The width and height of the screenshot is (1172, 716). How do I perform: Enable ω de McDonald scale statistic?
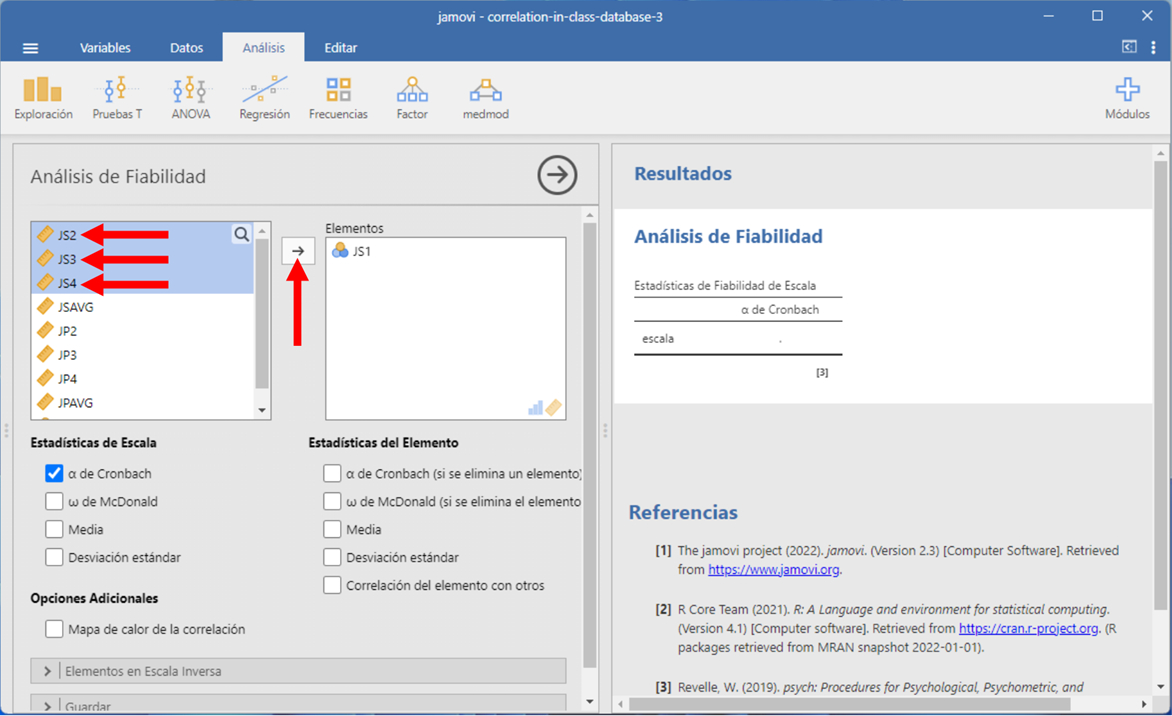click(54, 502)
